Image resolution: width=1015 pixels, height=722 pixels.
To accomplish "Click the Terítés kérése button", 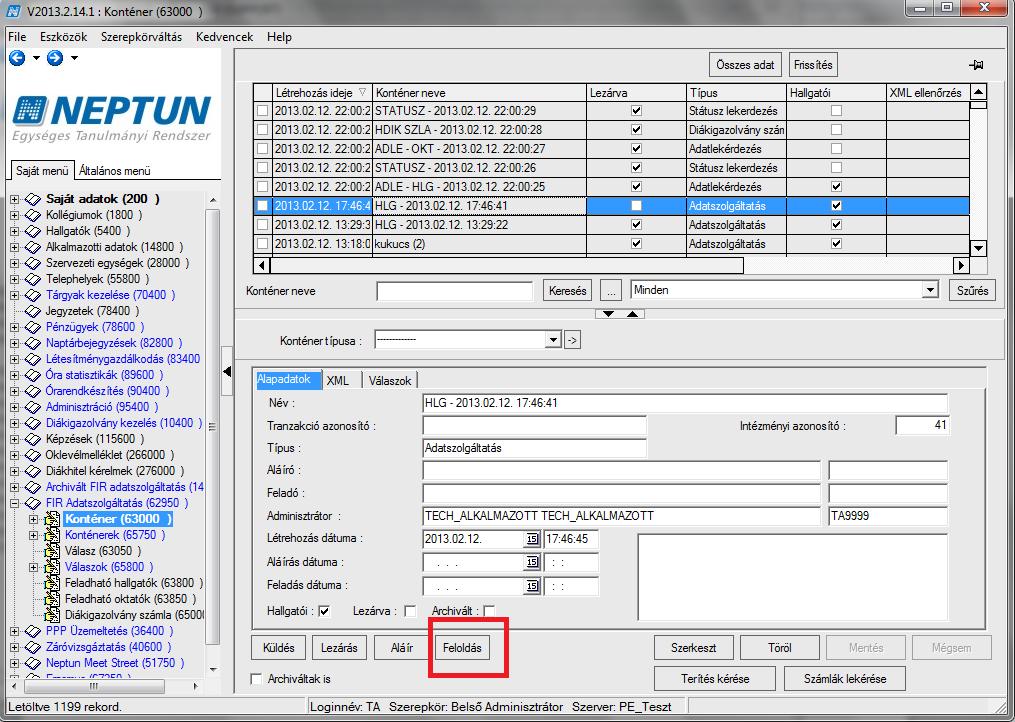I will click(715, 679).
